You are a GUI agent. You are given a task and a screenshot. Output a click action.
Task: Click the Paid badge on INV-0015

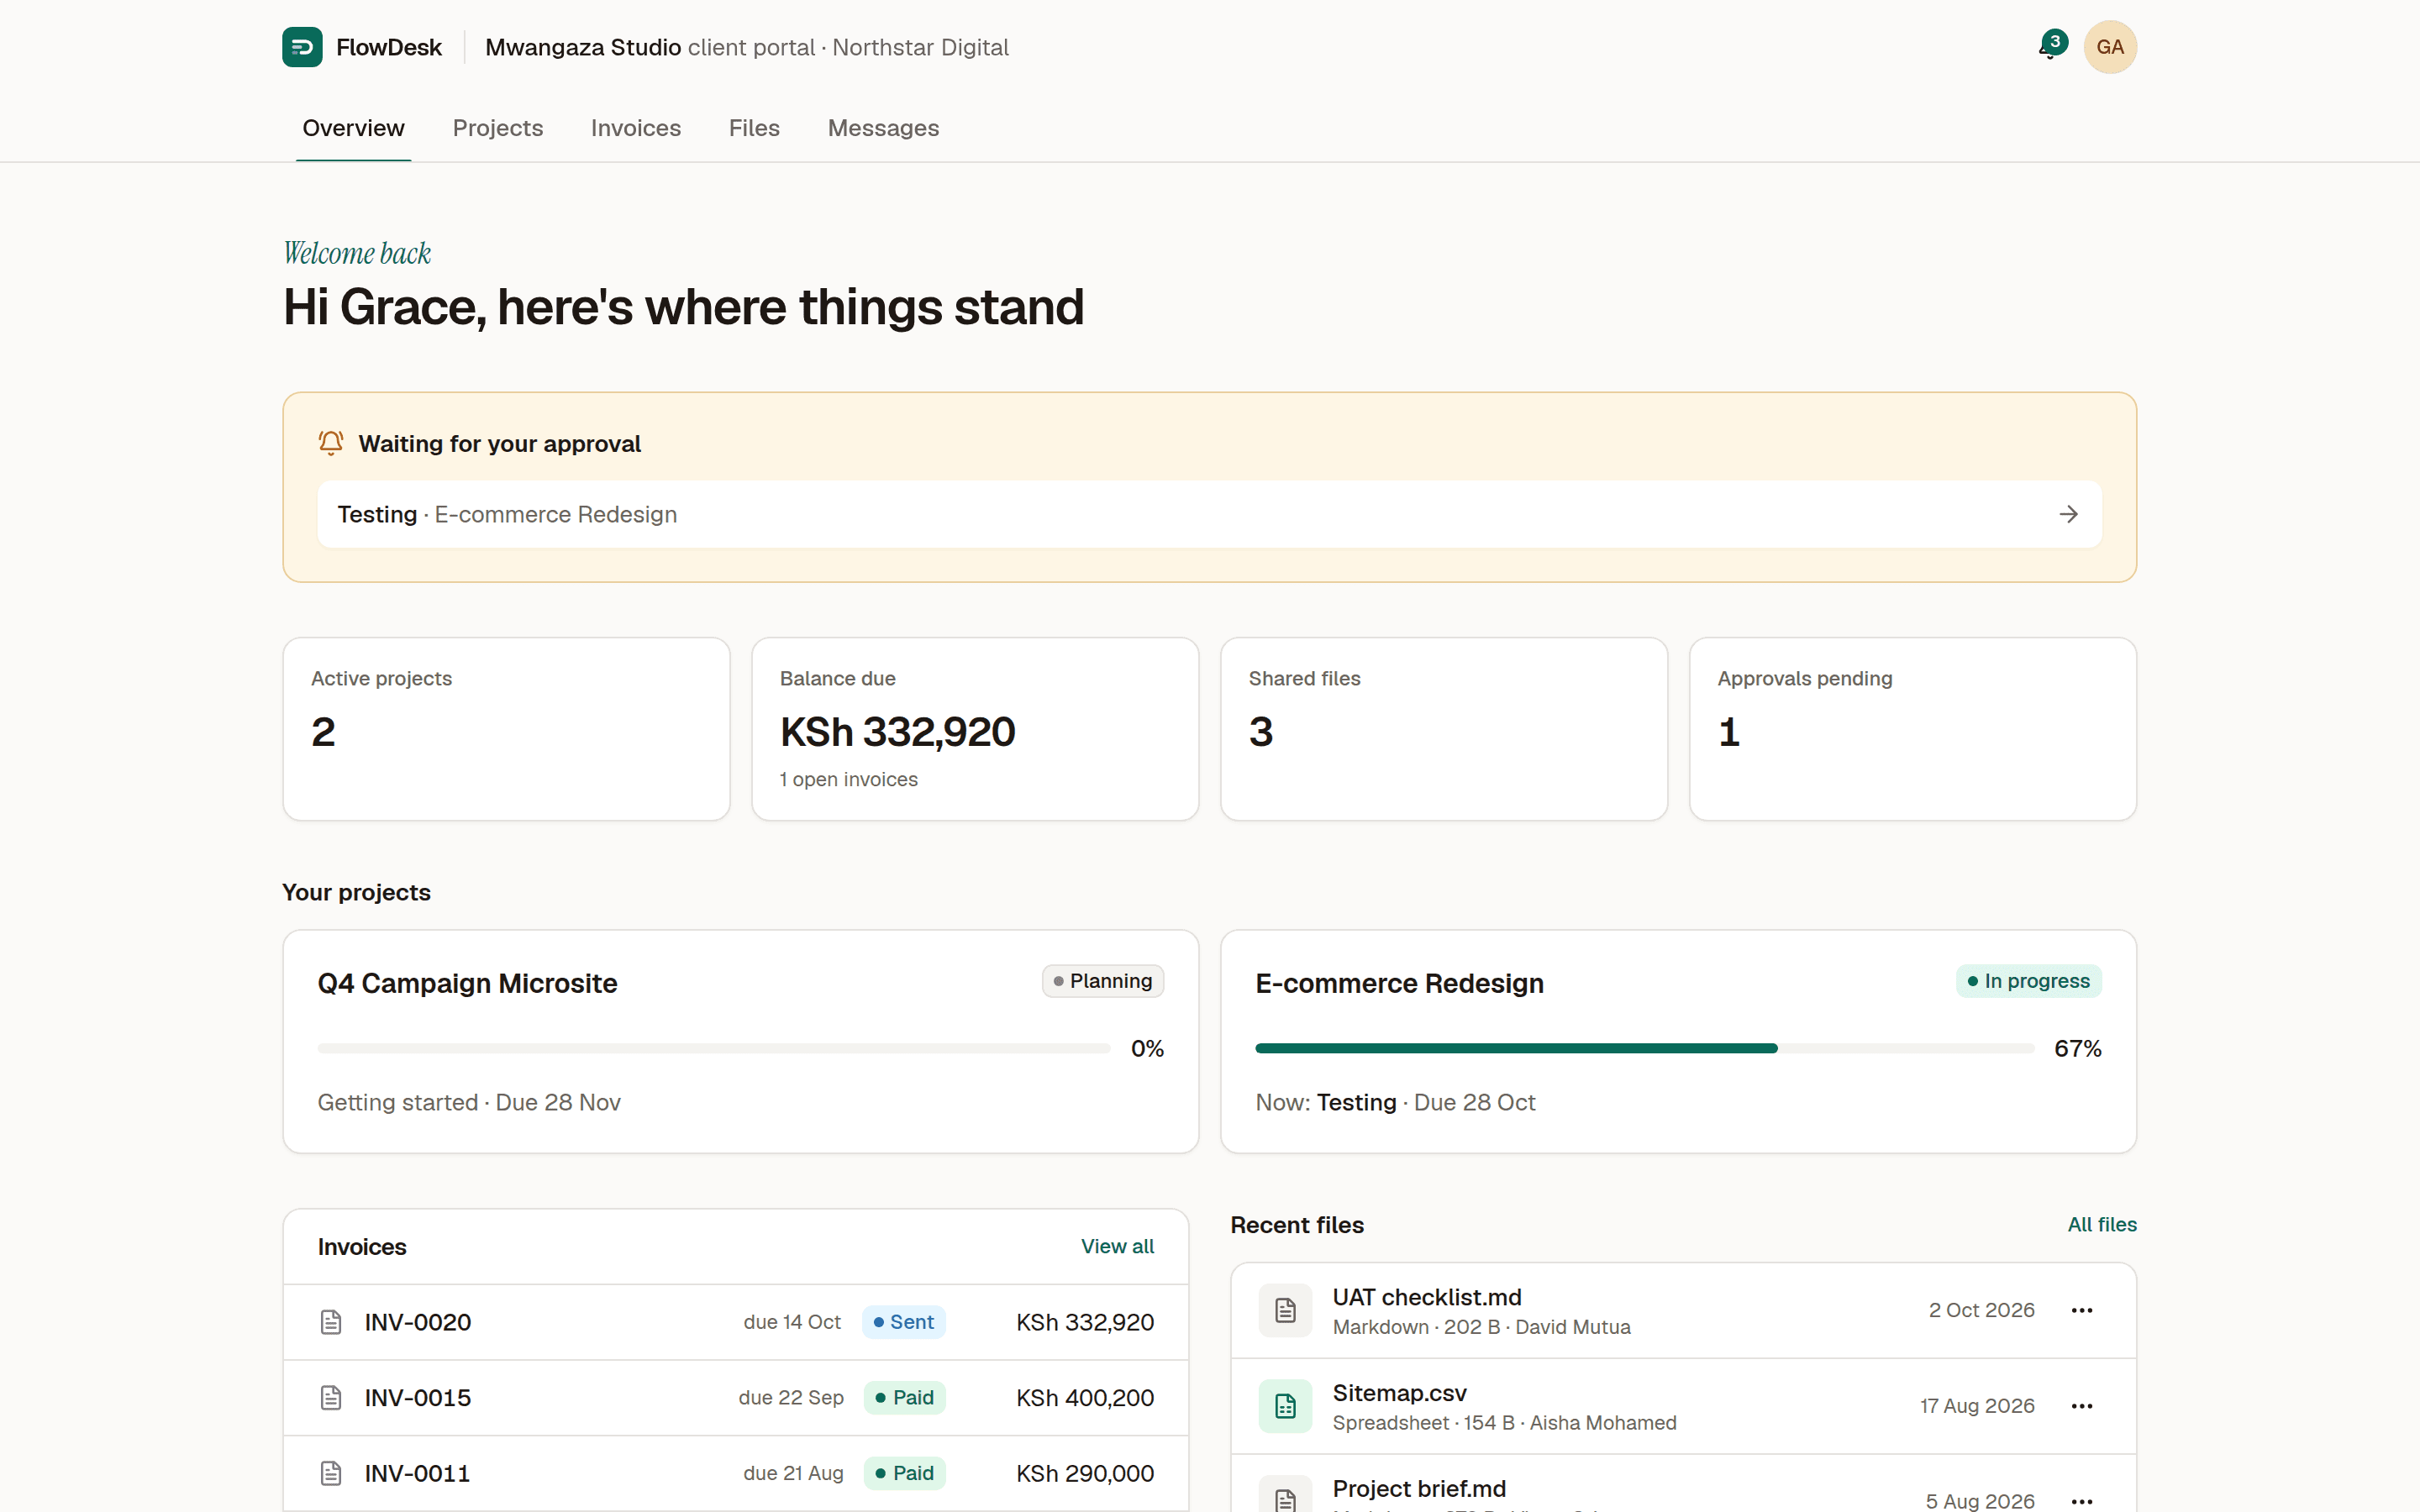(904, 1397)
